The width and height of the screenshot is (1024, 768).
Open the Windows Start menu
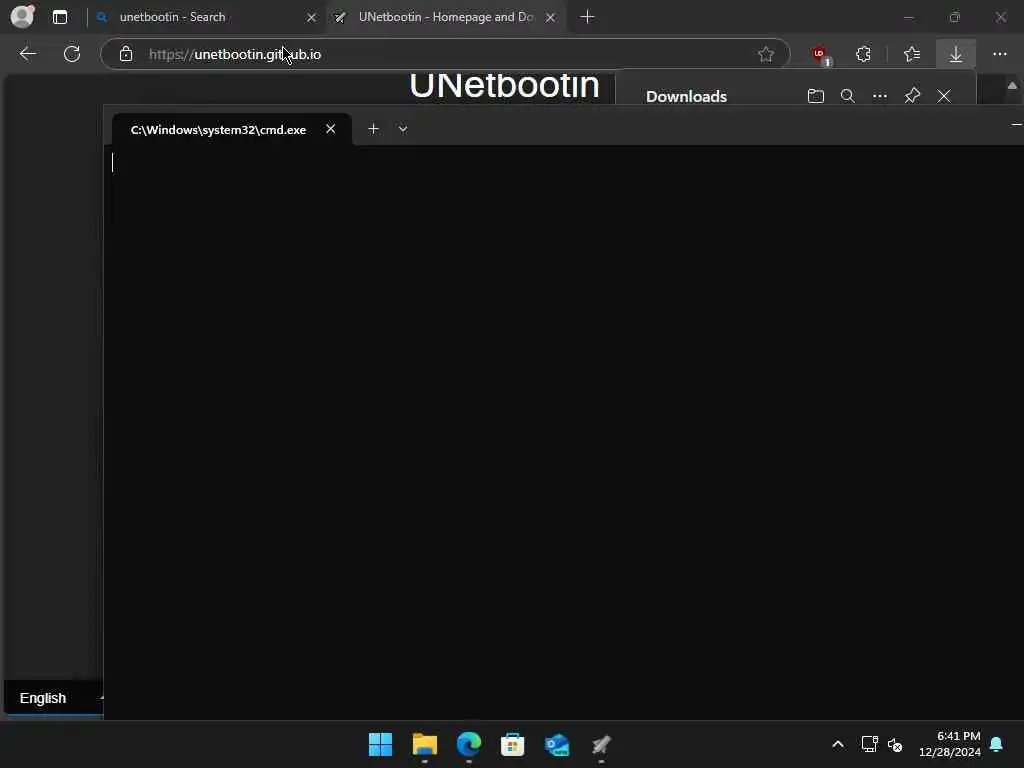380,744
